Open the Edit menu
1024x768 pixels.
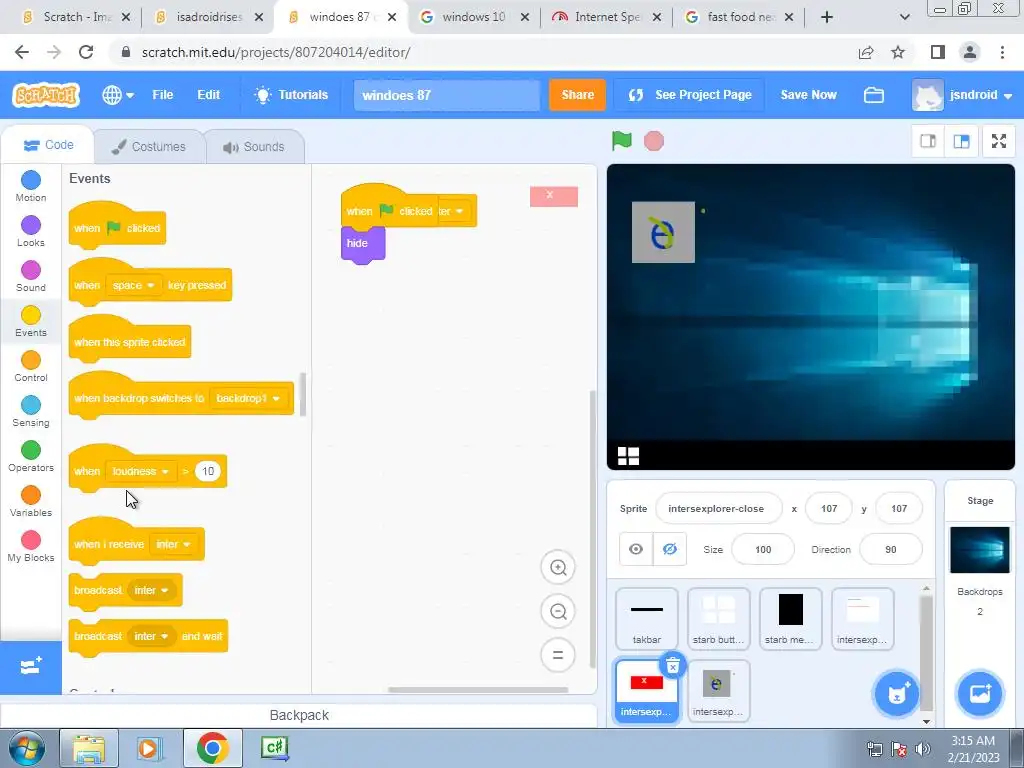click(208, 95)
